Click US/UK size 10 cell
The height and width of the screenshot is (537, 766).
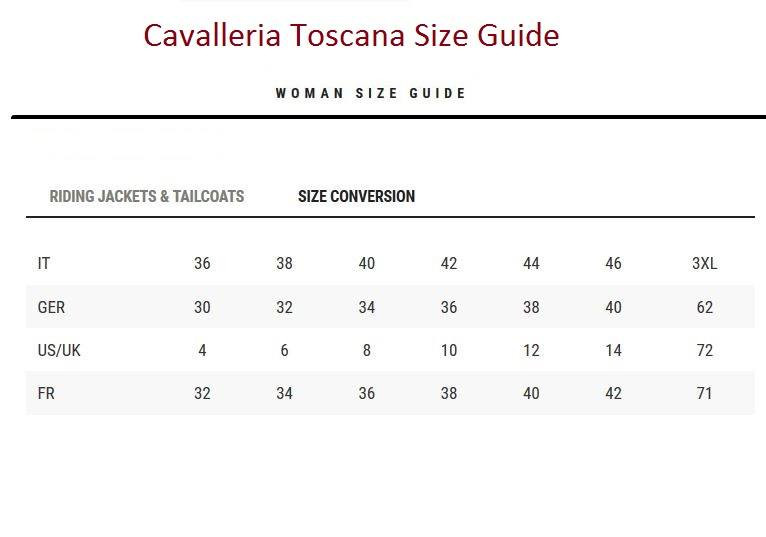click(x=449, y=351)
